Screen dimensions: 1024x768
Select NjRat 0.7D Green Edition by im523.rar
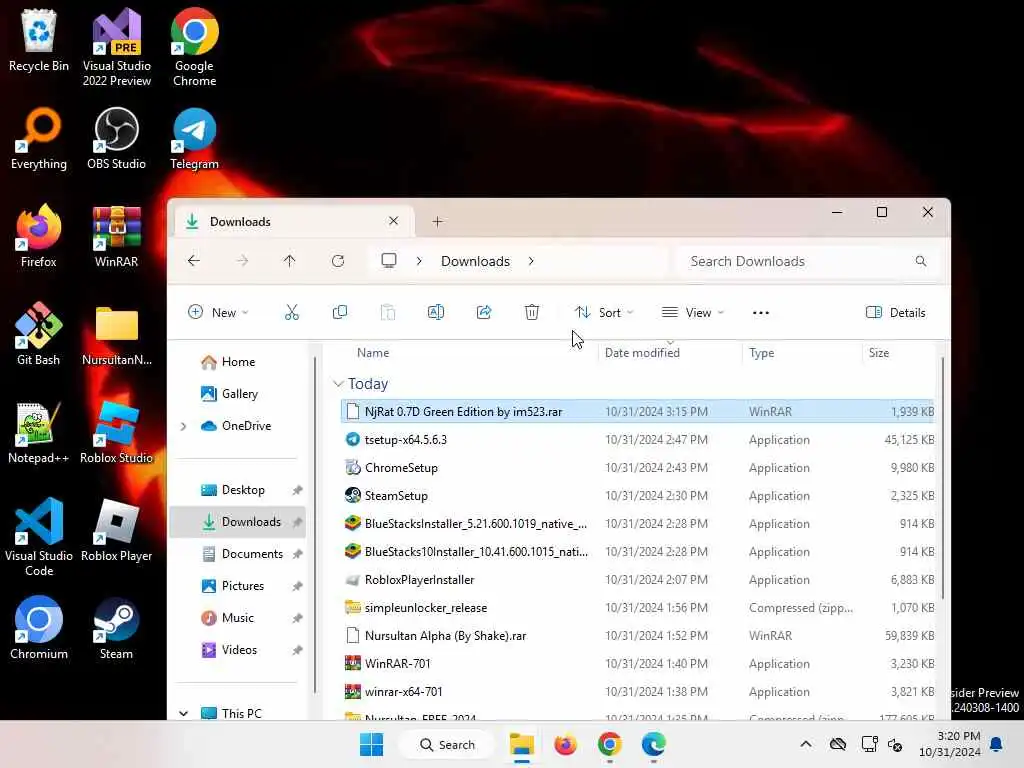pos(638,411)
